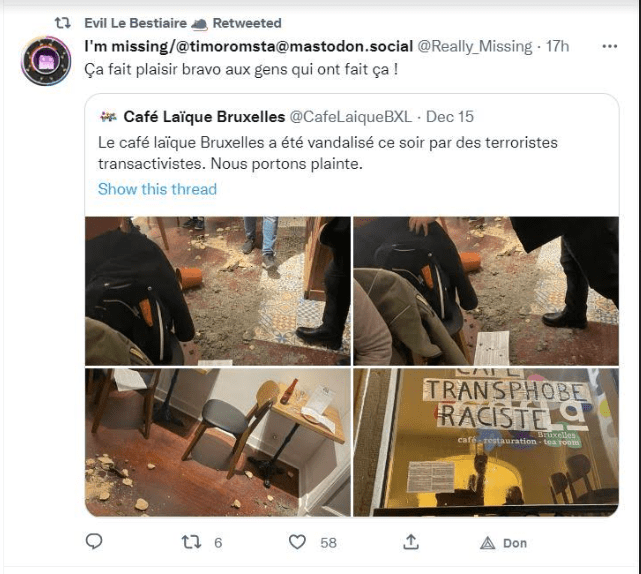Open Evil Le Bestiaire Retweeted link
Image resolution: width=641 pixels, height=574 pixels.
(183, 23)
